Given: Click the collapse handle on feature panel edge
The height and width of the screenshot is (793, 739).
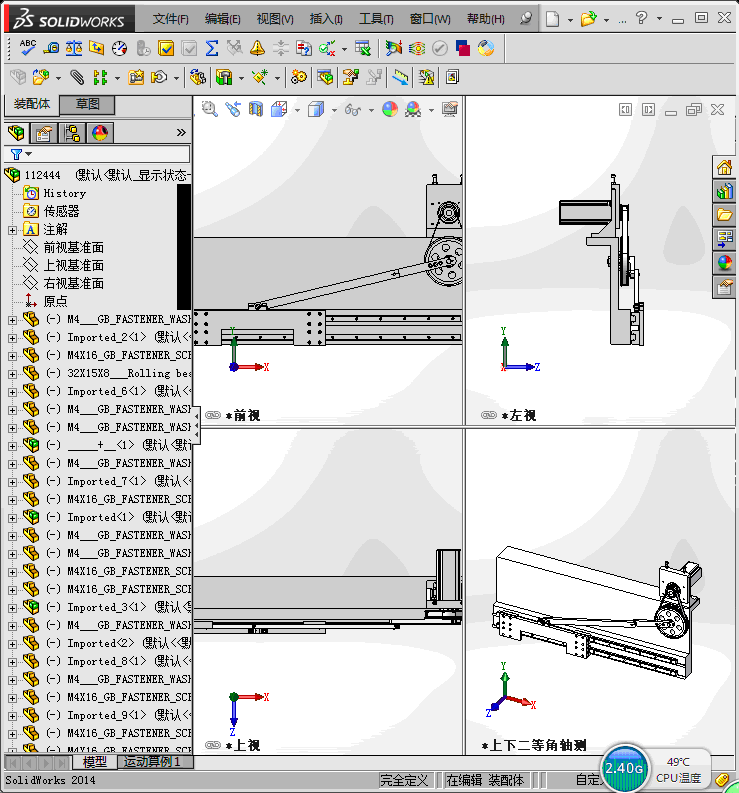Looking at the screenshot, I should pos(196,426).
